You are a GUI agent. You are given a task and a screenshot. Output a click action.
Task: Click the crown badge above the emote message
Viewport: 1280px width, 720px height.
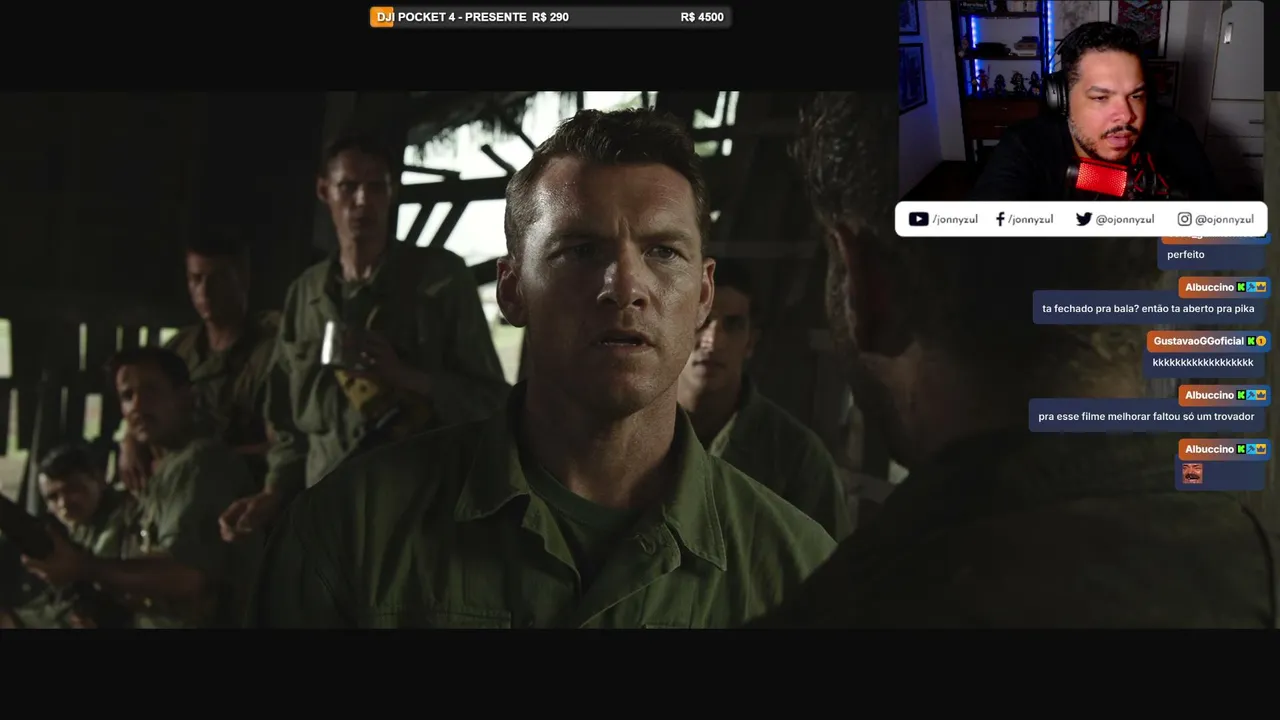pos(1261,449)
